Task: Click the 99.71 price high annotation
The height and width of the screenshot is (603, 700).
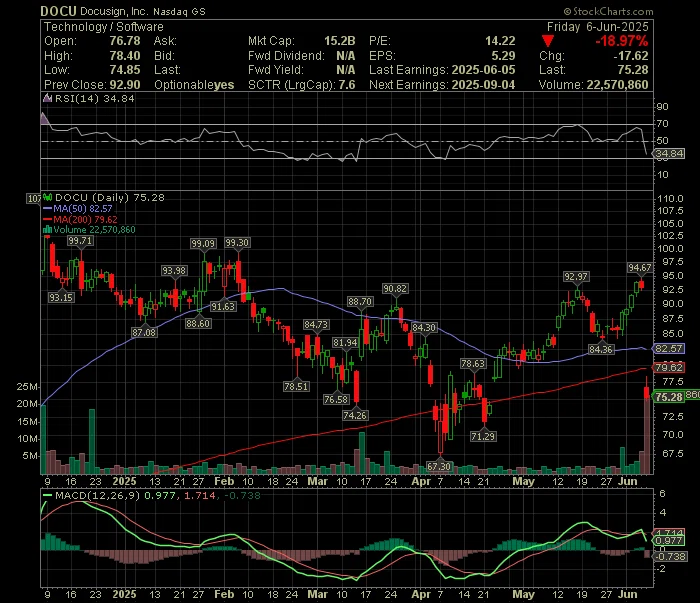Action: pyautogui.click(x=80, y=241)
